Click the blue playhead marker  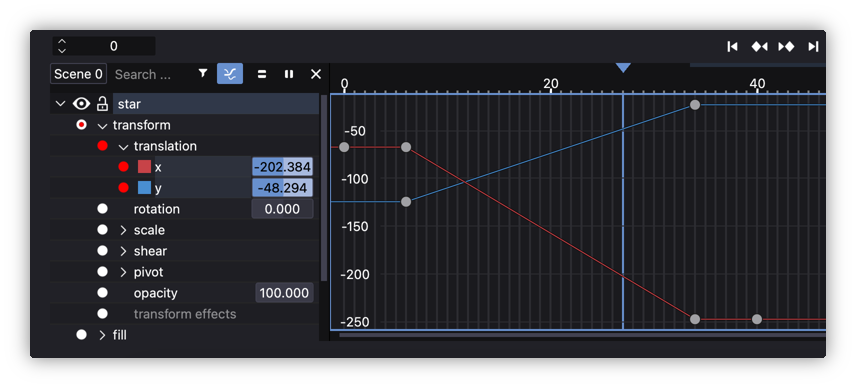623,68
